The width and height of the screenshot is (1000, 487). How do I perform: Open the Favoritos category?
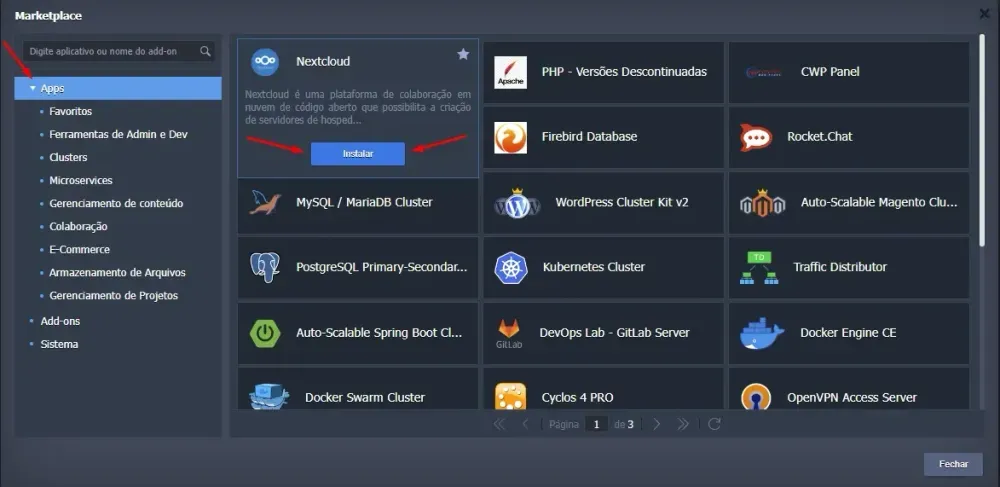[71, 112]
